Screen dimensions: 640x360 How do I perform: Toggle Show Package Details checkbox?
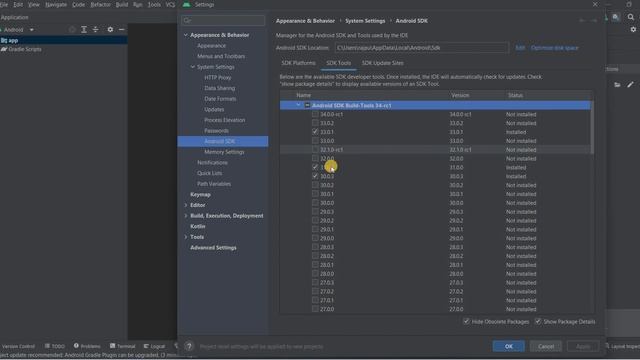(538, 321)
